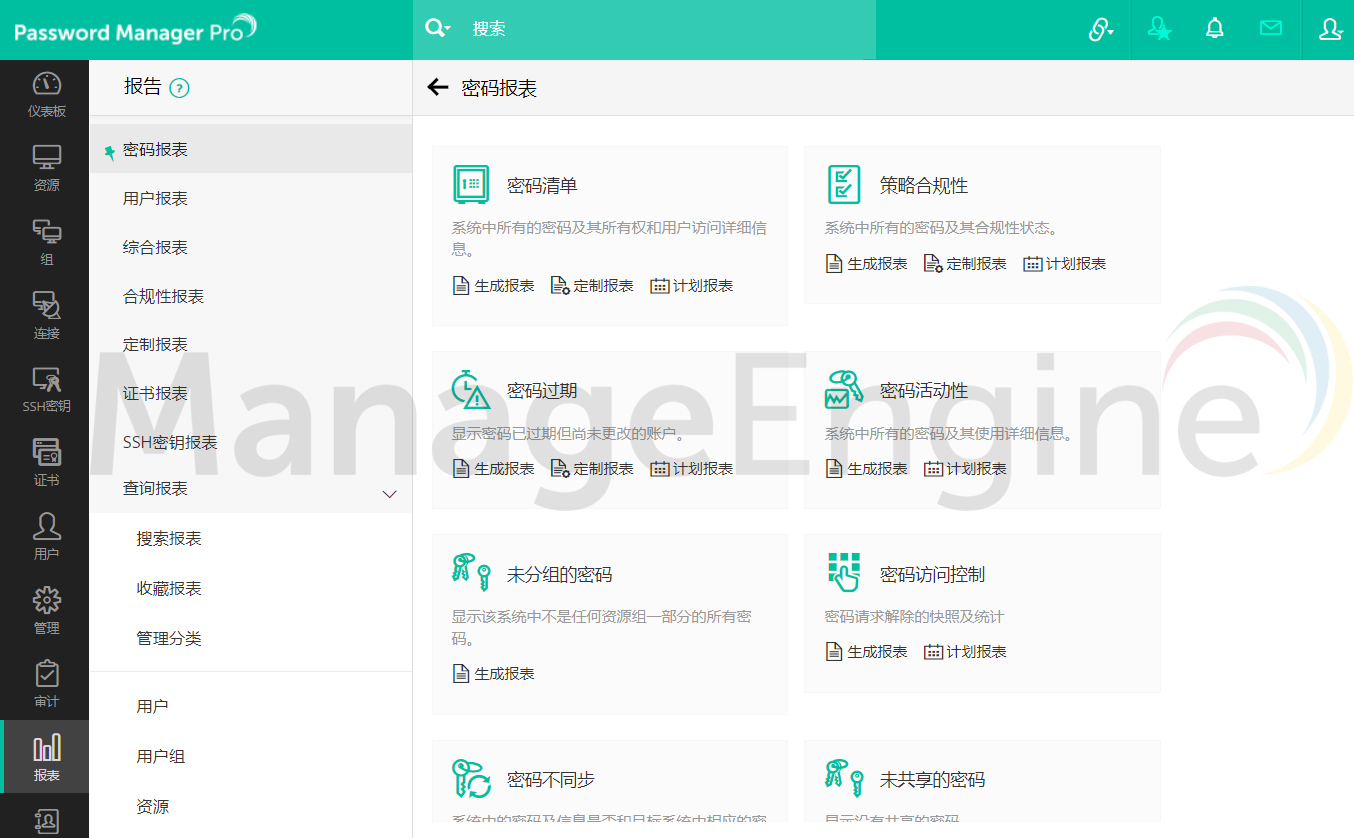The image size is (1354, 838).
Task: Click 生成报表 under 密码访问控制
Action: pos(866,651)
